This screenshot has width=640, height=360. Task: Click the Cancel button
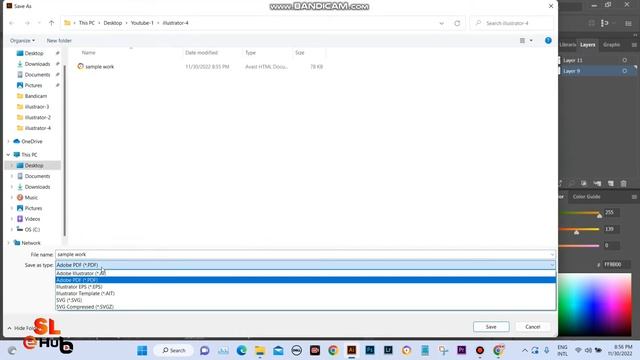tap(533, 327)
